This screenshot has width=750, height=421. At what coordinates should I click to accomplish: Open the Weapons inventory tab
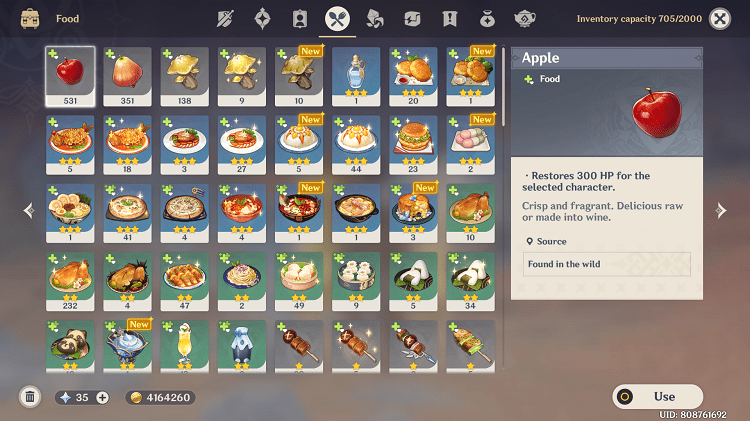tap(225, 19)
